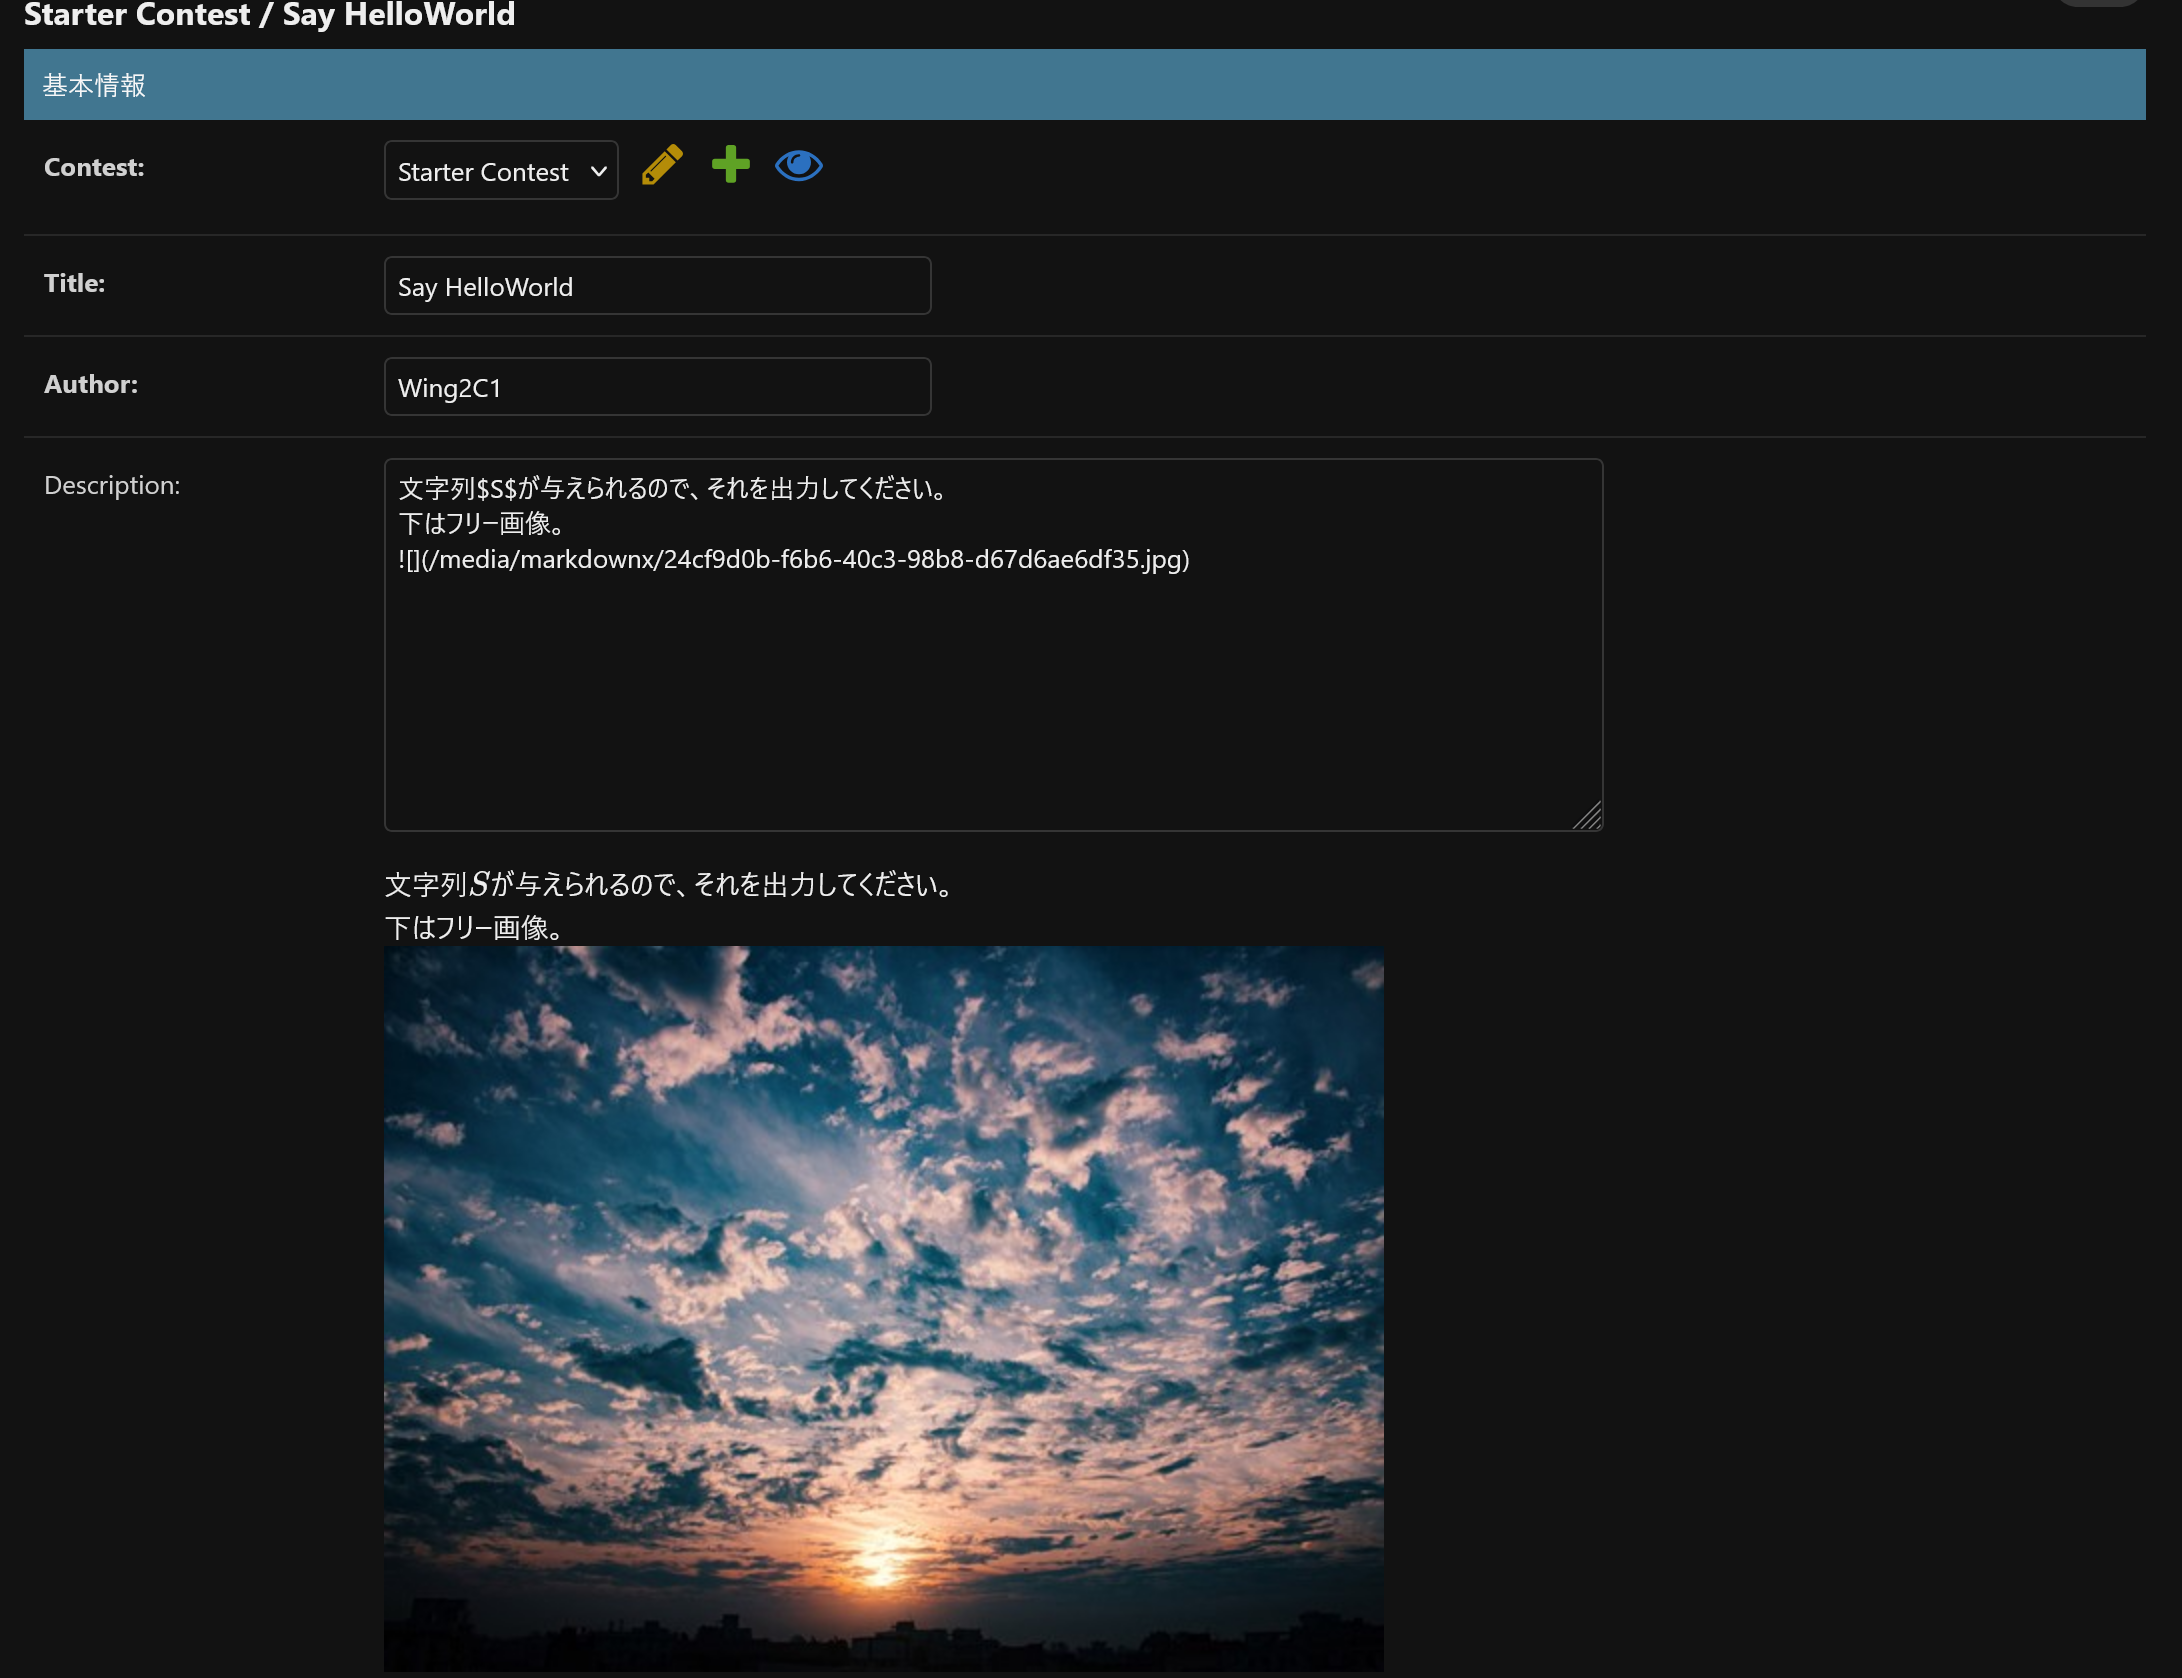Click the Title field containing Say HelloWorld
The image size is (2182, 1678).
pos(657,286)
